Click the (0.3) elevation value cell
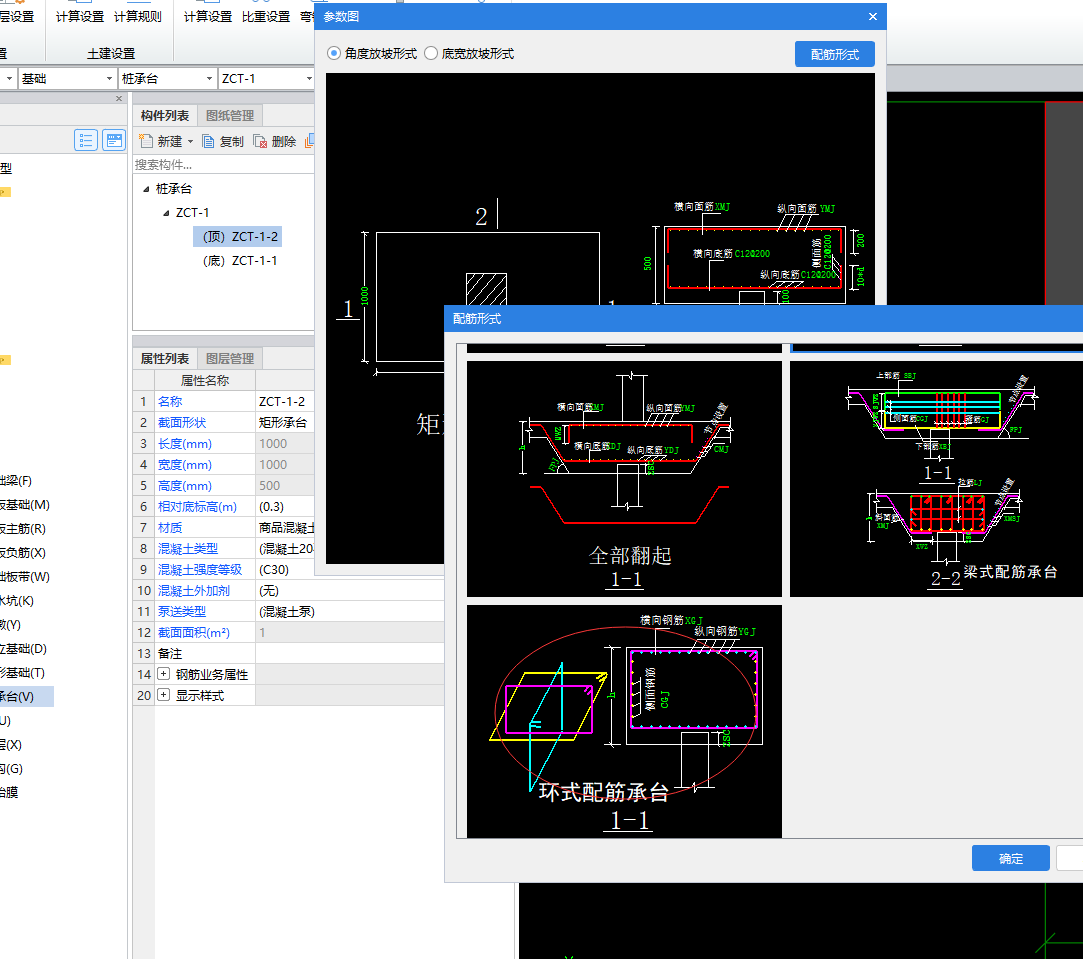The height and width of the screenshot is (959, 1083). [x=285, y=506]
